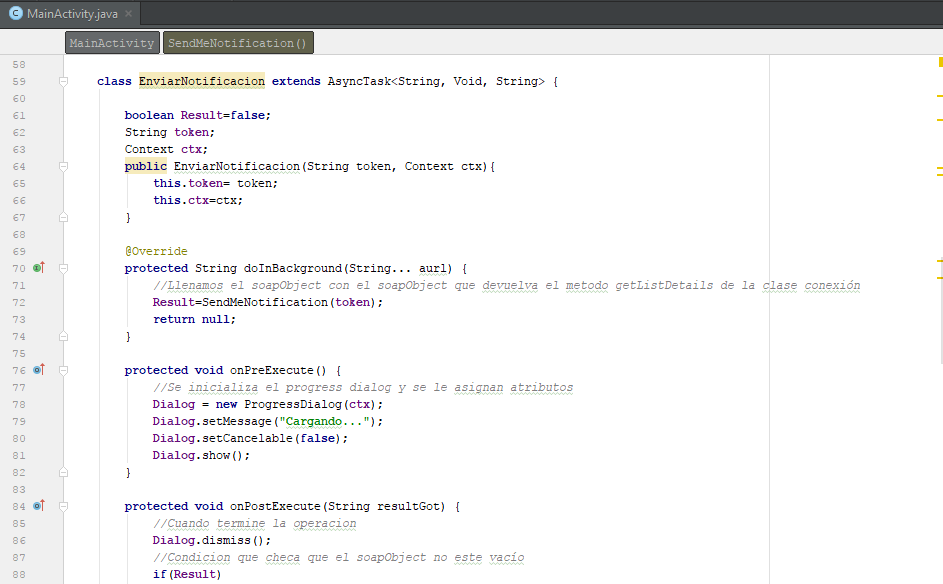The image size is (943, 584).
Task: Click the comment on line 77
Action: coord(363,387)
